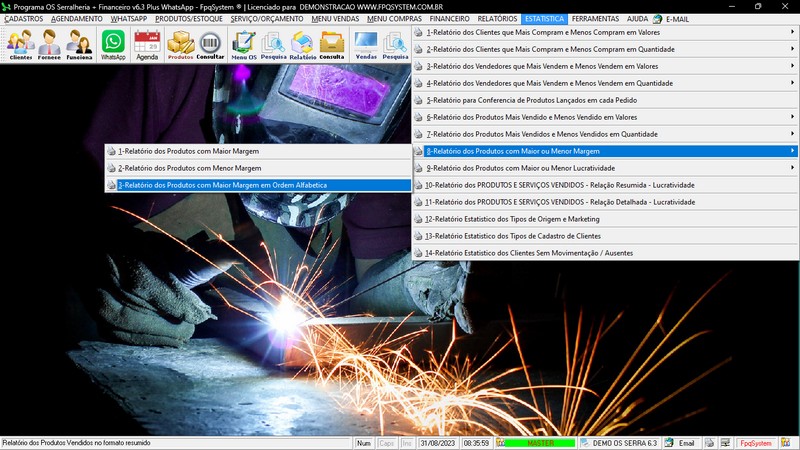Open the Clientes toolbar icon
The width and height of the screenshot is (800, 450).
coord(20,45)
